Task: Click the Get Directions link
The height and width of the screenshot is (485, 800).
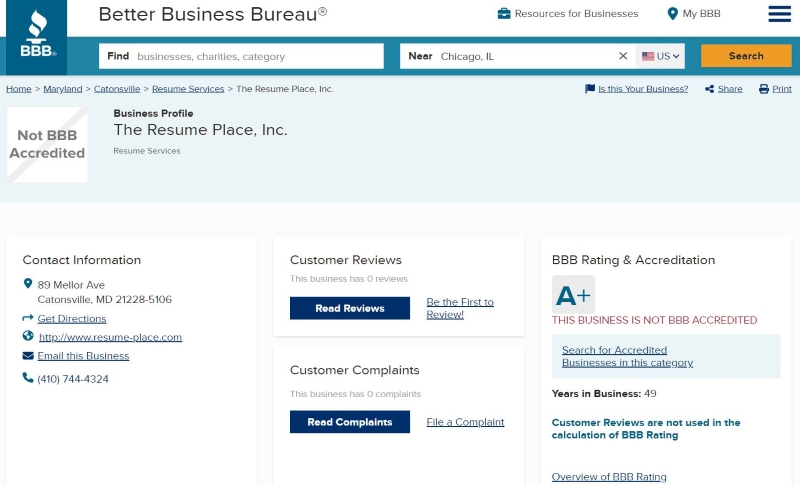Action: pyautogui.click(x=72, y=318)
